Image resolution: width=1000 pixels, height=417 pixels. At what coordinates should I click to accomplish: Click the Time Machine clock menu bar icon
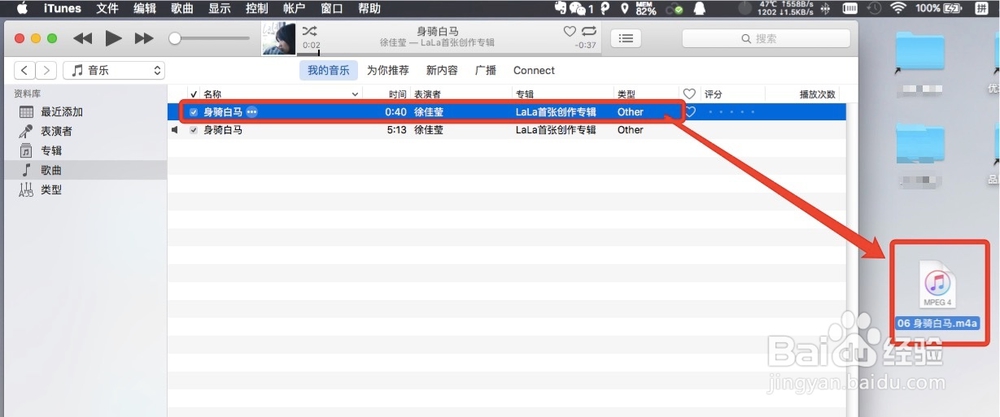874,8
